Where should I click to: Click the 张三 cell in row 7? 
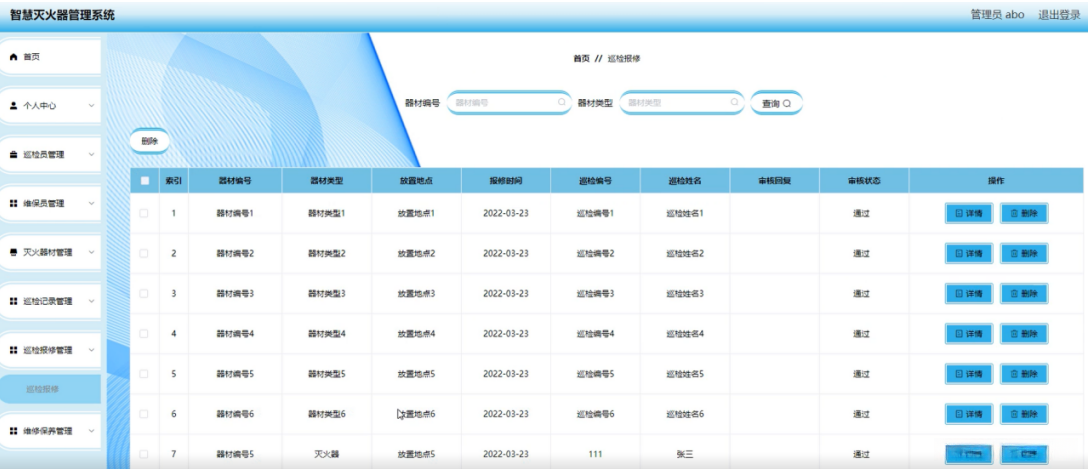[685, 454]
